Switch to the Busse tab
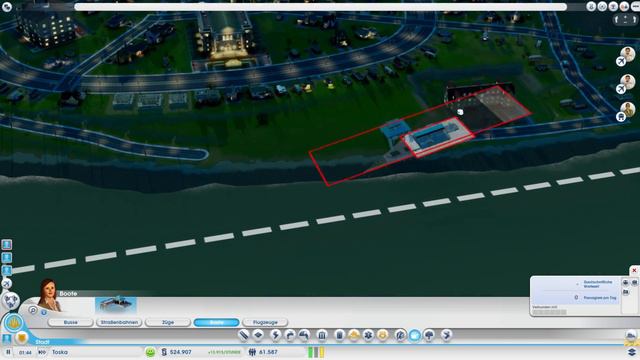 click(x=70, y=322)
